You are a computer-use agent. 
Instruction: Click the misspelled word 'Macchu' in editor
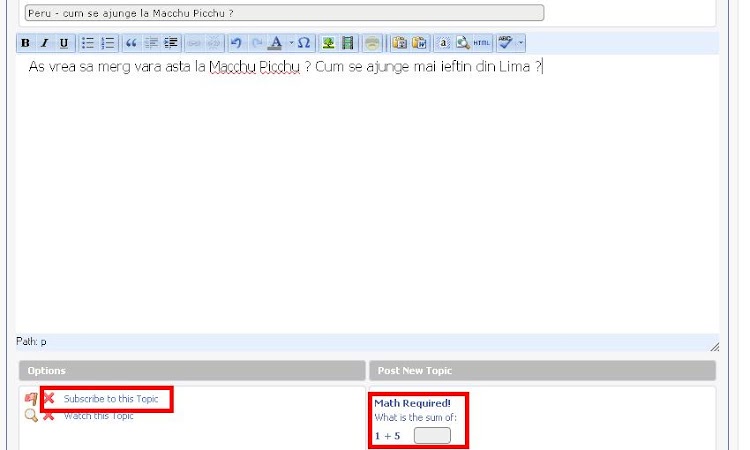[232, 66]
